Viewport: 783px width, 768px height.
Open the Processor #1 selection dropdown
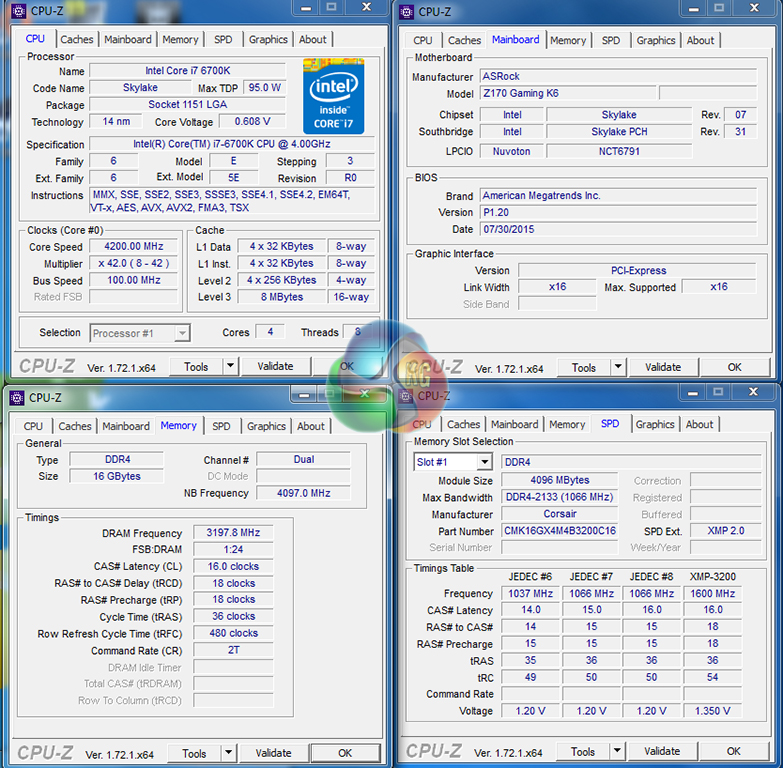pyautogui.click(x=140, y=333)
